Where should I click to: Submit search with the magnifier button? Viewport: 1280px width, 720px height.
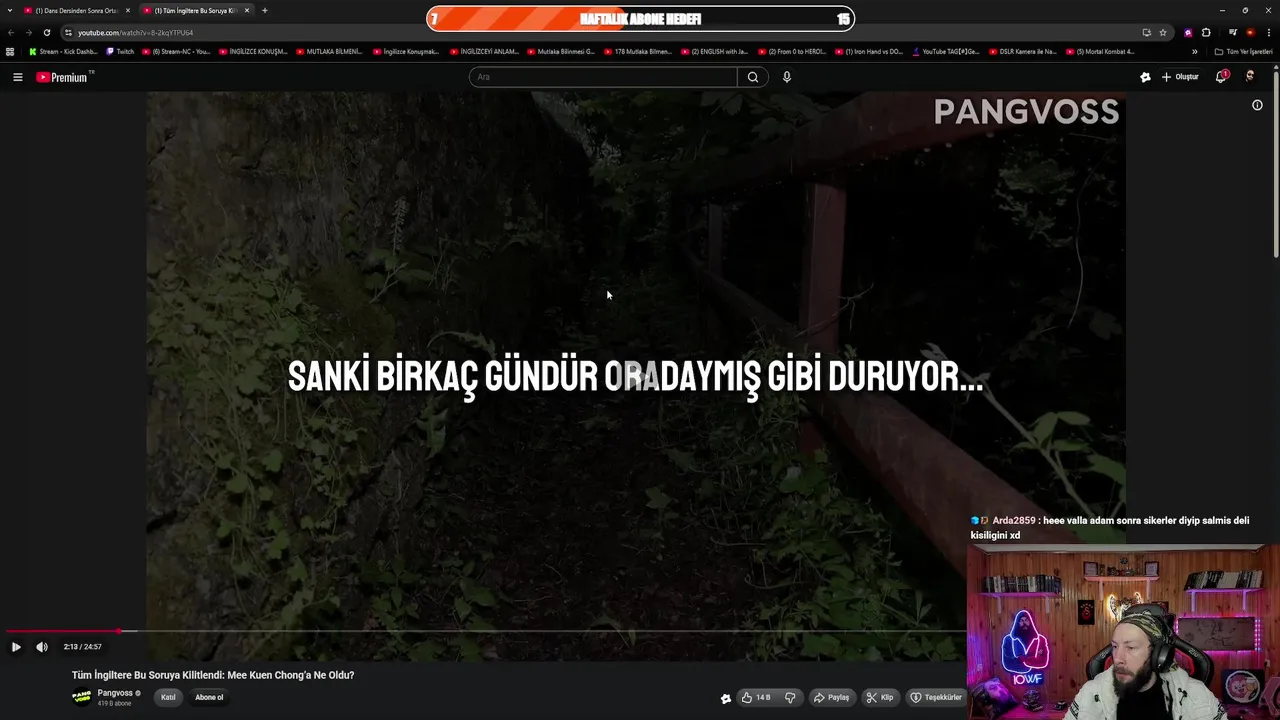[x=753, y=77]
